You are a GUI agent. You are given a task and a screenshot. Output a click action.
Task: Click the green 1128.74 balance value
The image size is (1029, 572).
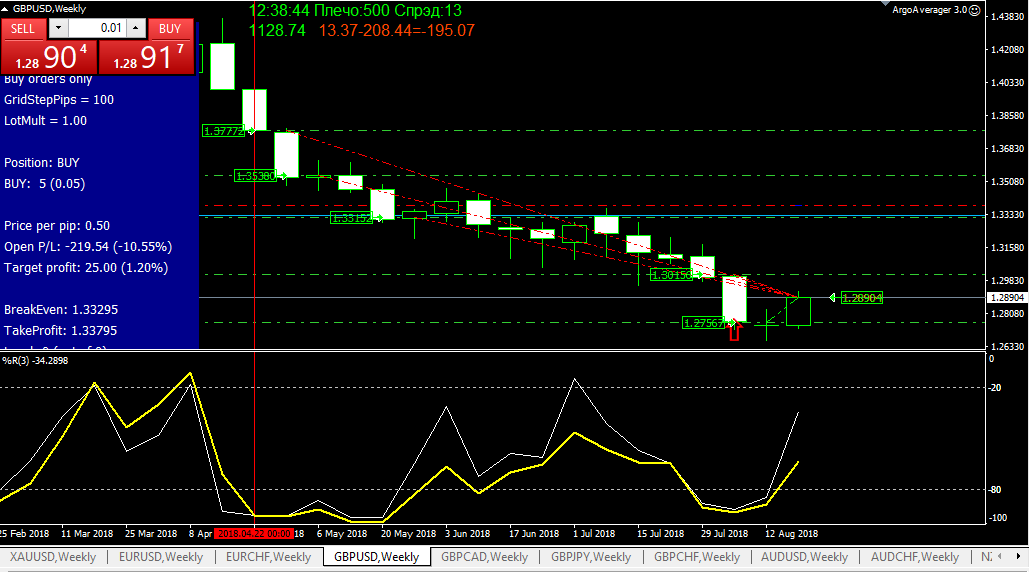278,30
